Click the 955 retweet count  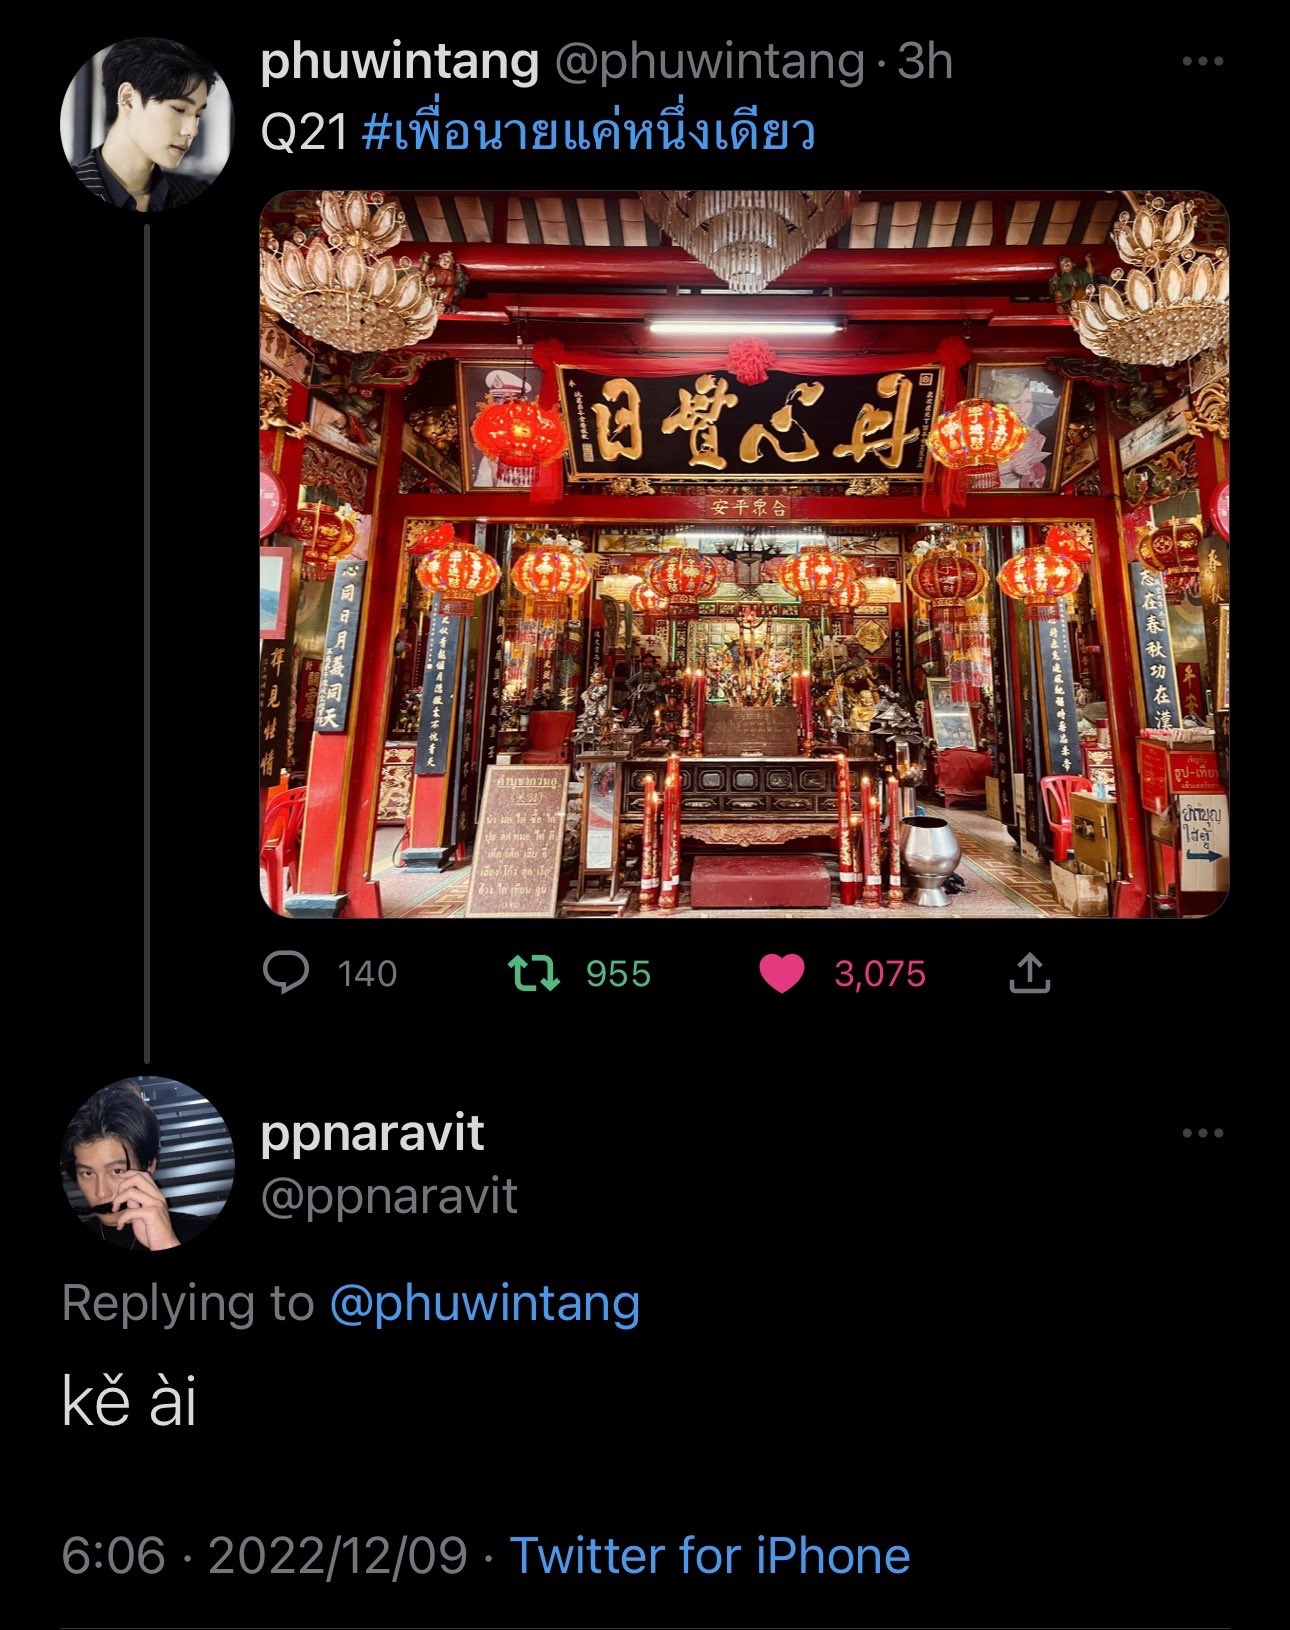coord(618,974)
